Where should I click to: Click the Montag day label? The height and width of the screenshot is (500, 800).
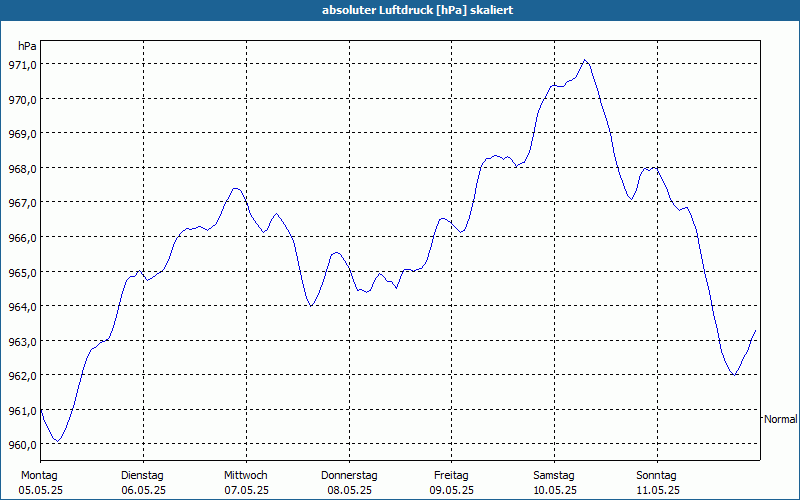39,476
